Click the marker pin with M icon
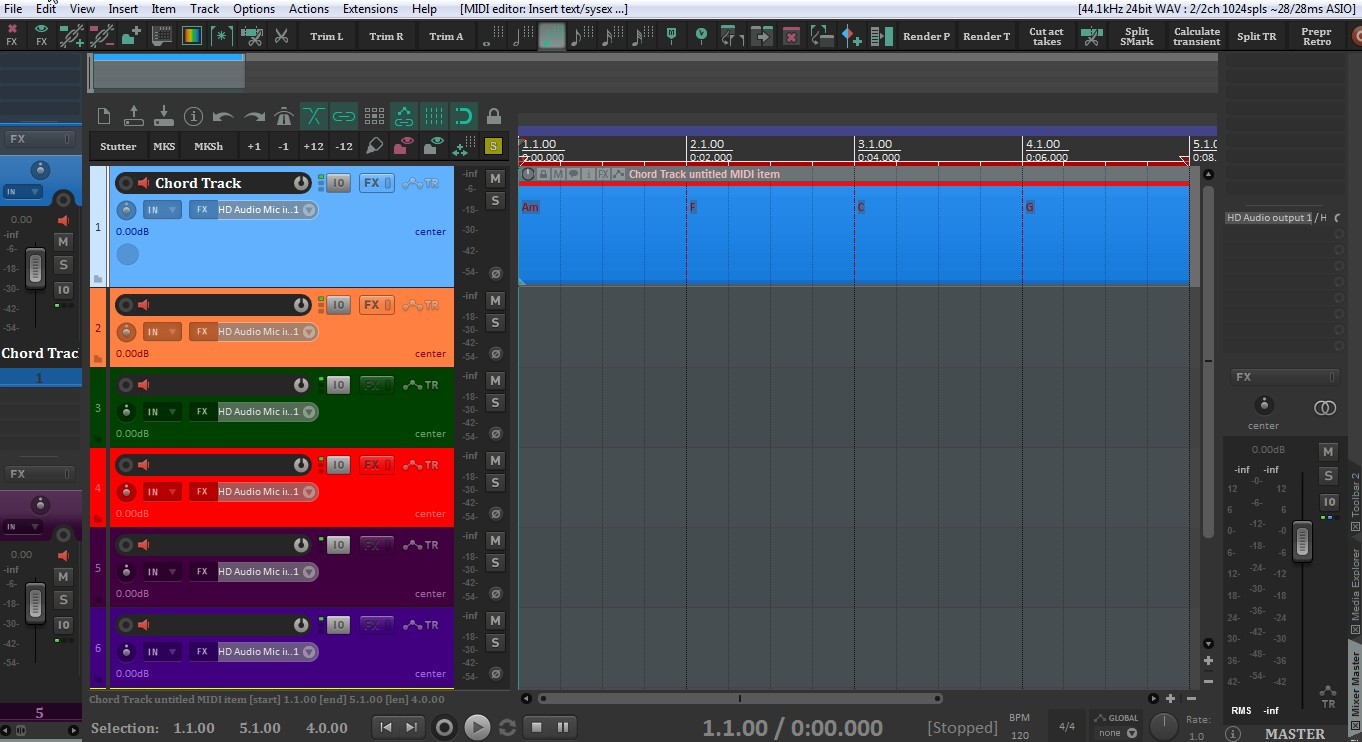This screenshot has width=1362, height=742. [x=671, y=37]
